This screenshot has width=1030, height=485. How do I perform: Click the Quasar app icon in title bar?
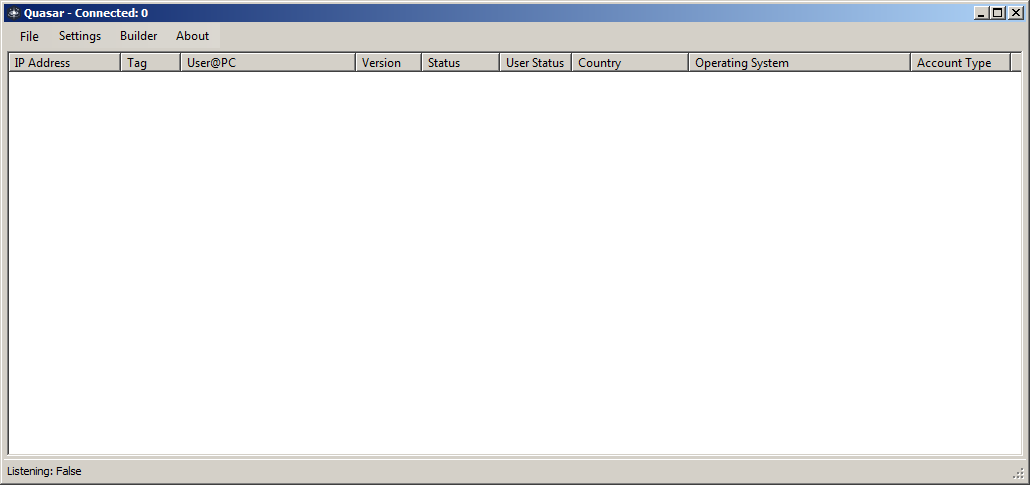(14, 13)
